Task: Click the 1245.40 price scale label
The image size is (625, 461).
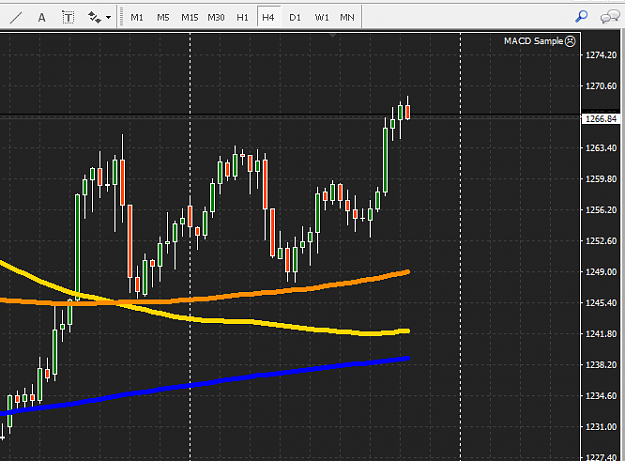Action: 601,303
